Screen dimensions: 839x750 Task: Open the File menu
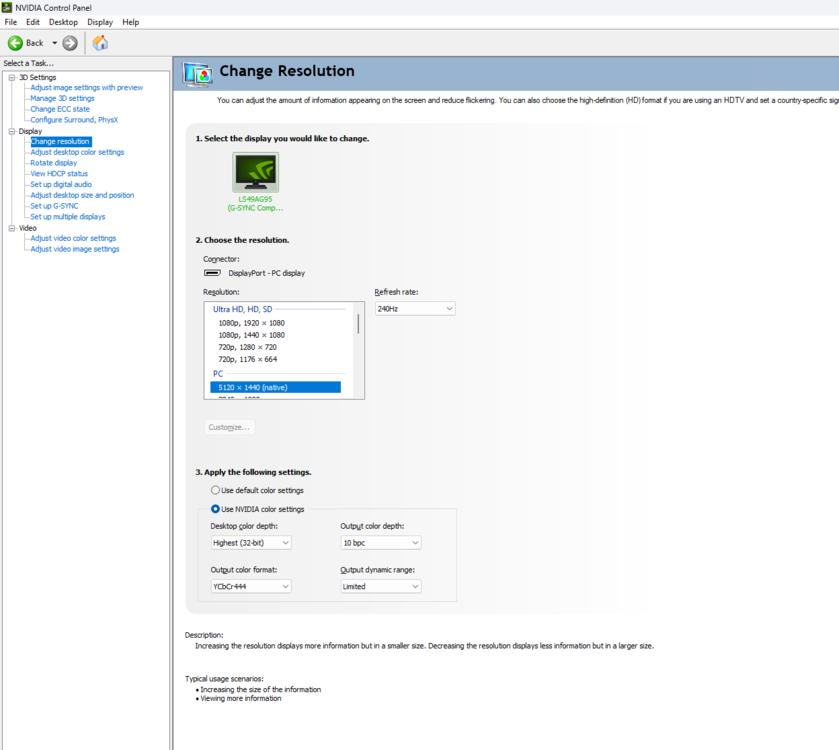point(11,22)
